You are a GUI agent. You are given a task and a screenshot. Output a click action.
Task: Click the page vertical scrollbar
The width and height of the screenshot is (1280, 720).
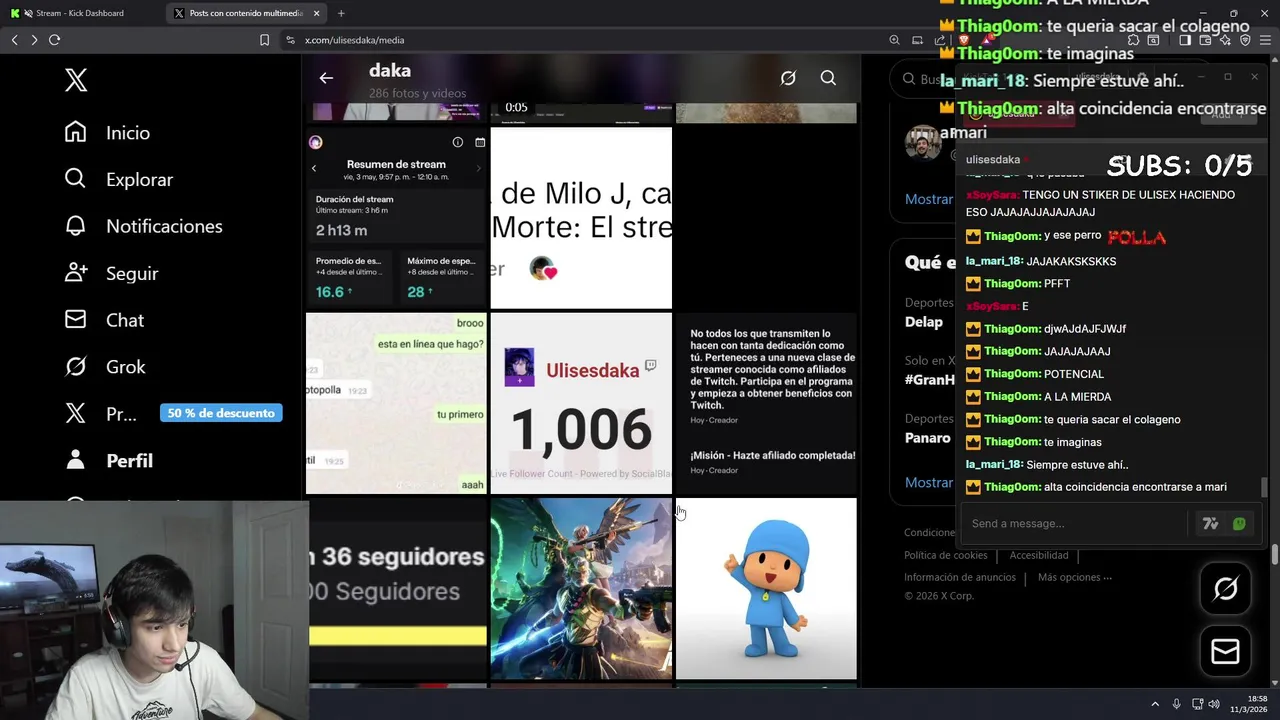coord(1275,554)
